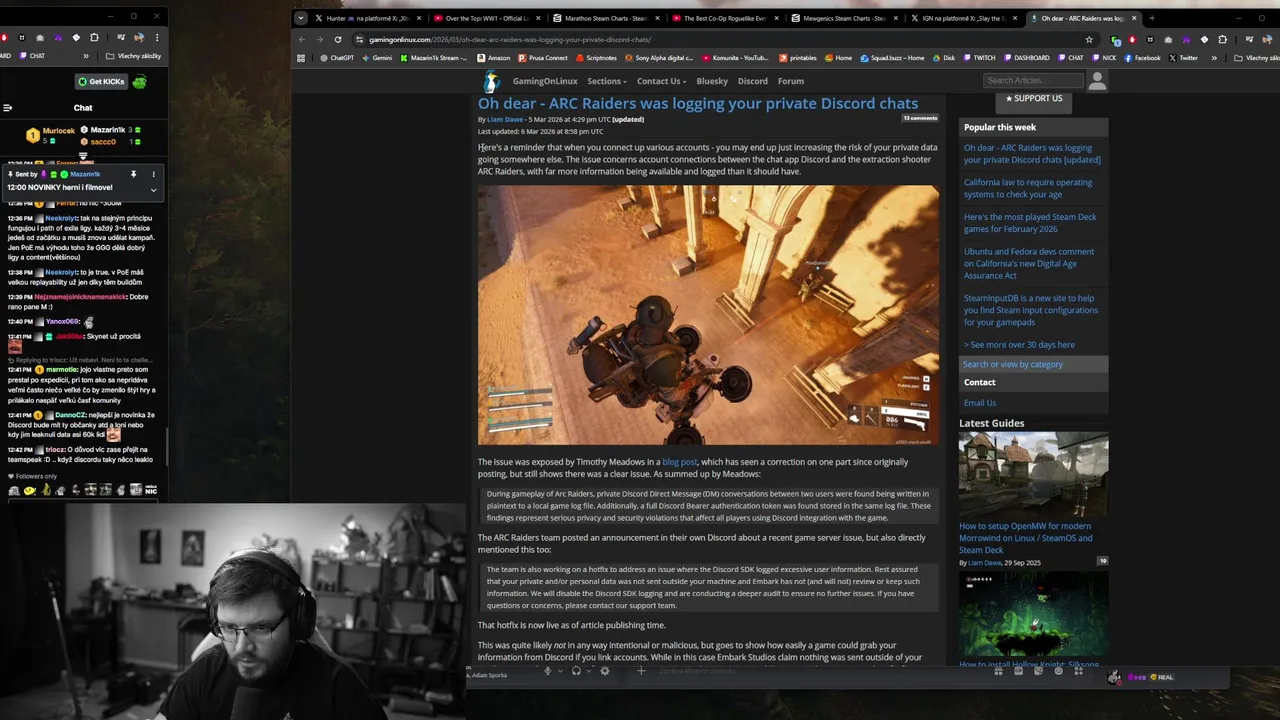Show more bookmarks in chat window
Screen dimensions: 1280x720
click(x=85, y=56)
